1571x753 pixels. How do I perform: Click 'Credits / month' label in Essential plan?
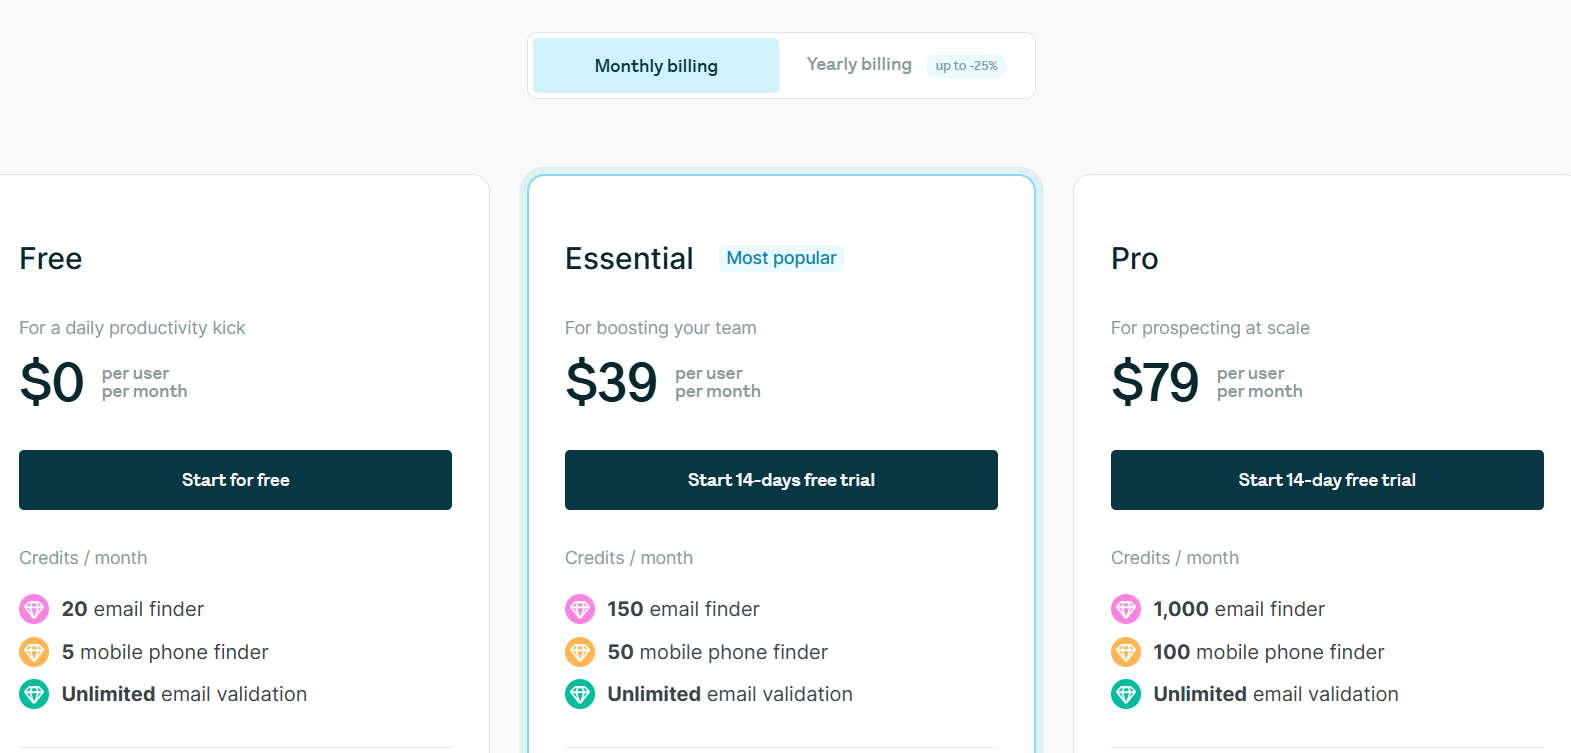629,558
